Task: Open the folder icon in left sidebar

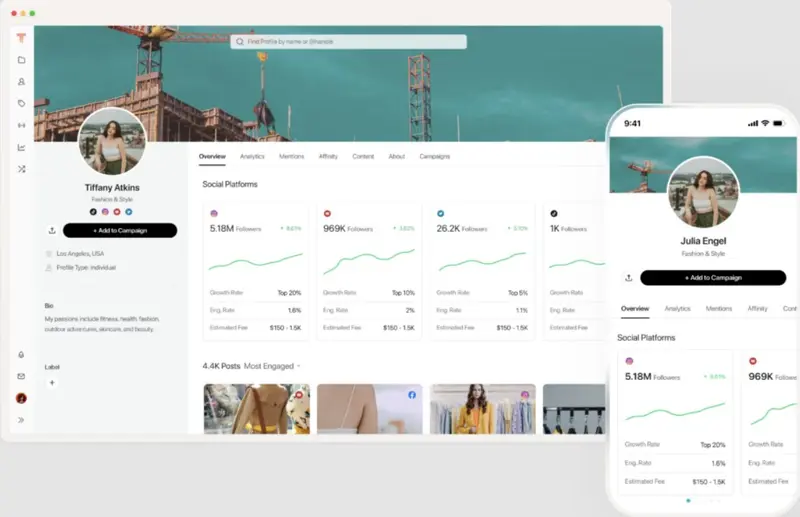Action: [21, 60]
